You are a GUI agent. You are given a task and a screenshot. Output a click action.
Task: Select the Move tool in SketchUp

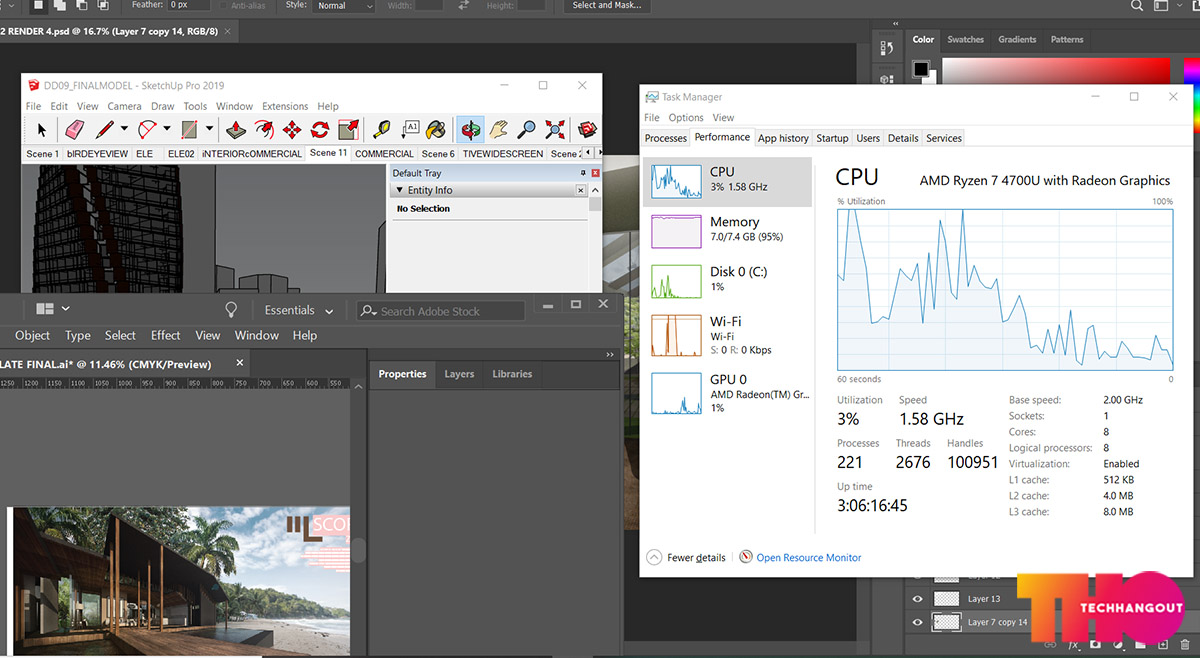[292, 129]
